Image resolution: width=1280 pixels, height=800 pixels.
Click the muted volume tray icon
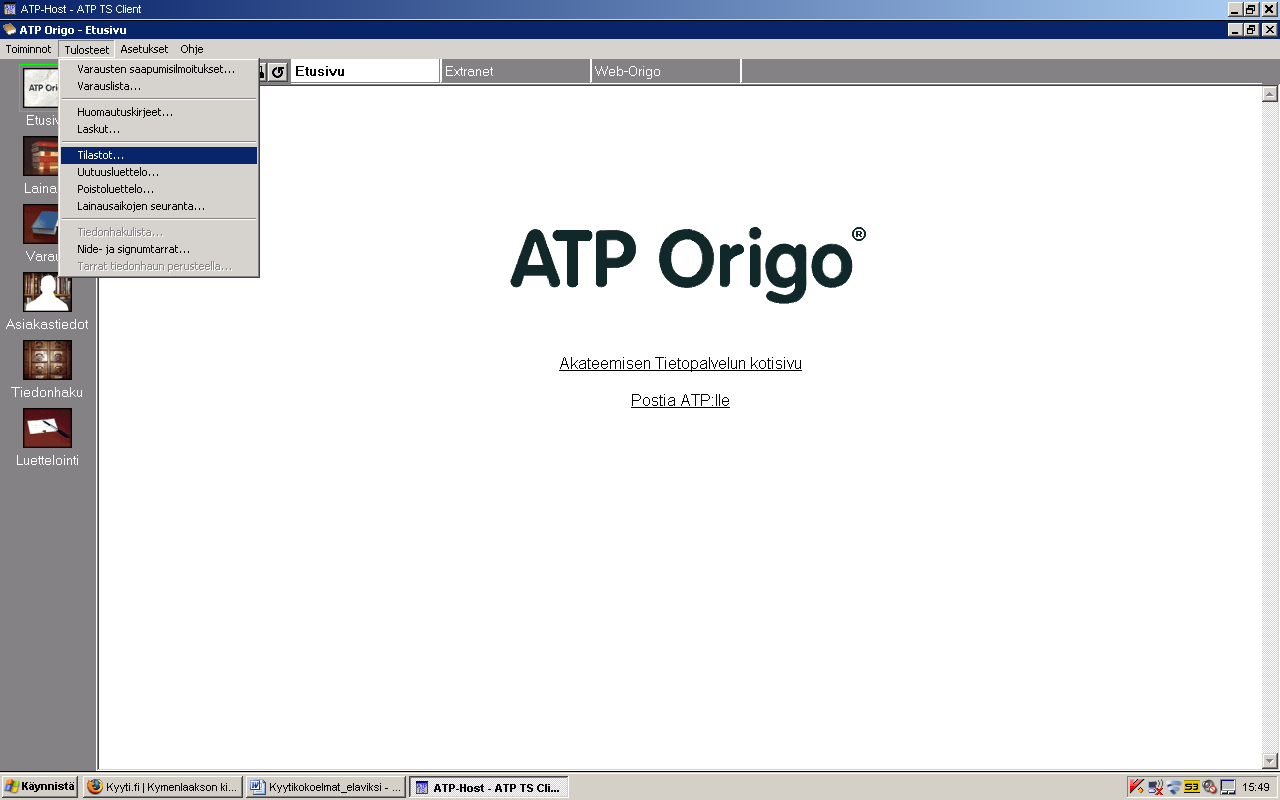(x=1209, y=787)
